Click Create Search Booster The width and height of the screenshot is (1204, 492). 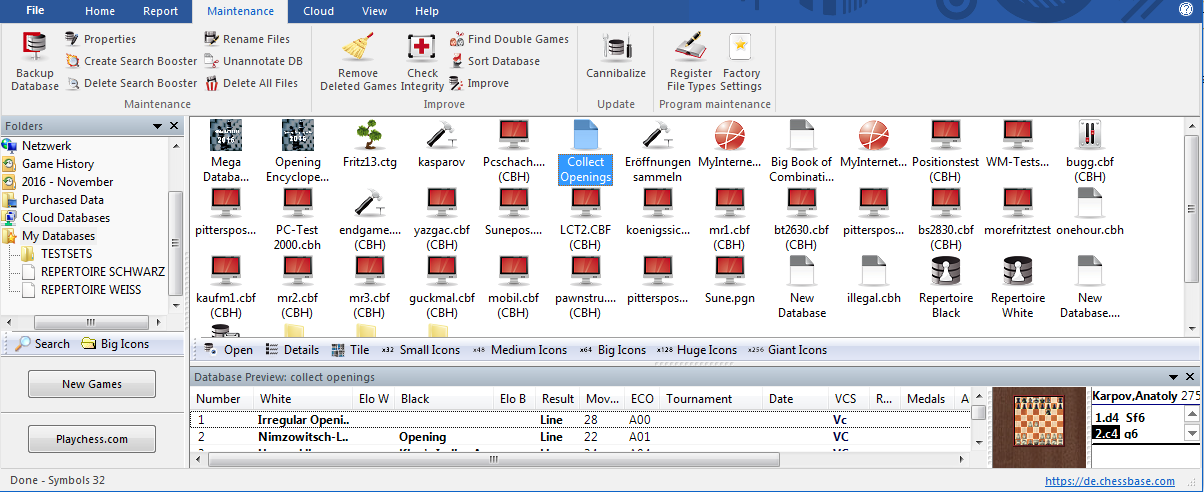131,61
